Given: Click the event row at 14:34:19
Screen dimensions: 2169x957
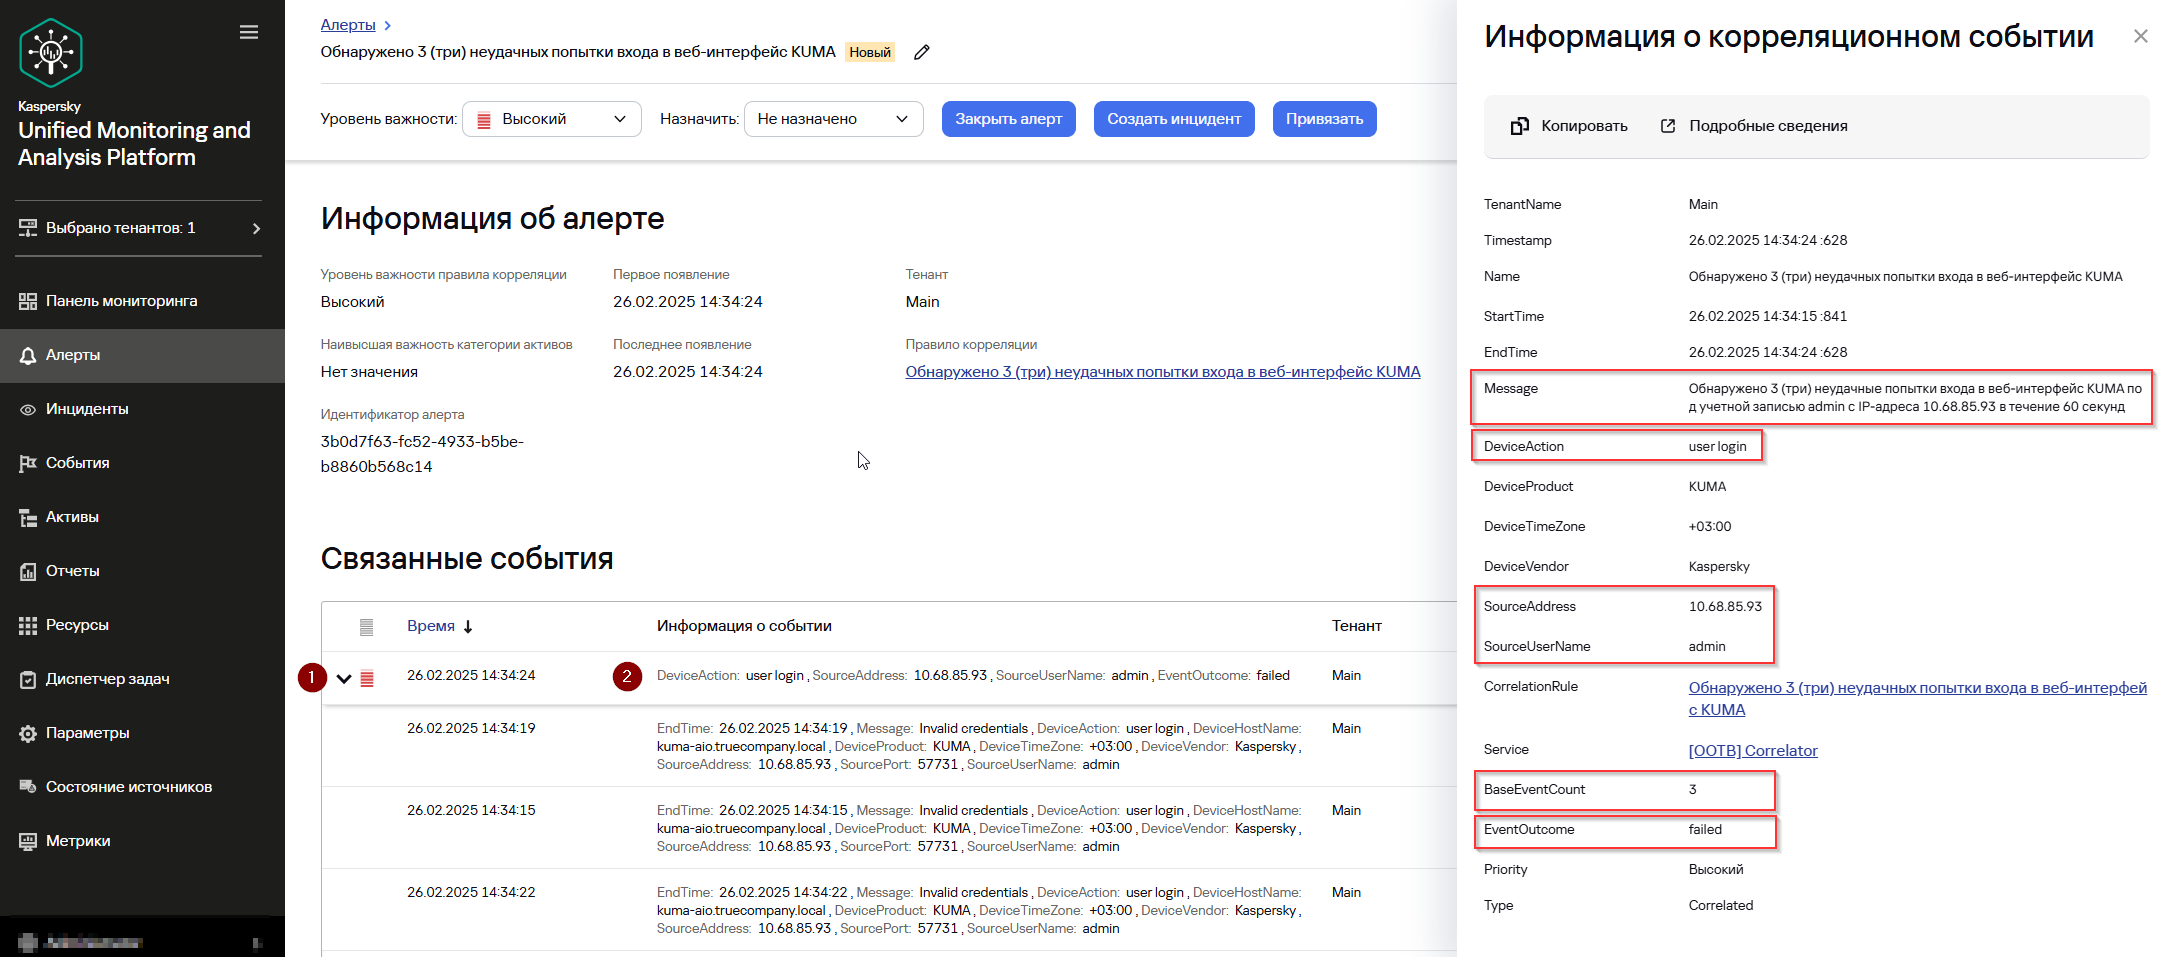Looking at the screenshot, I should pos(889,747).
